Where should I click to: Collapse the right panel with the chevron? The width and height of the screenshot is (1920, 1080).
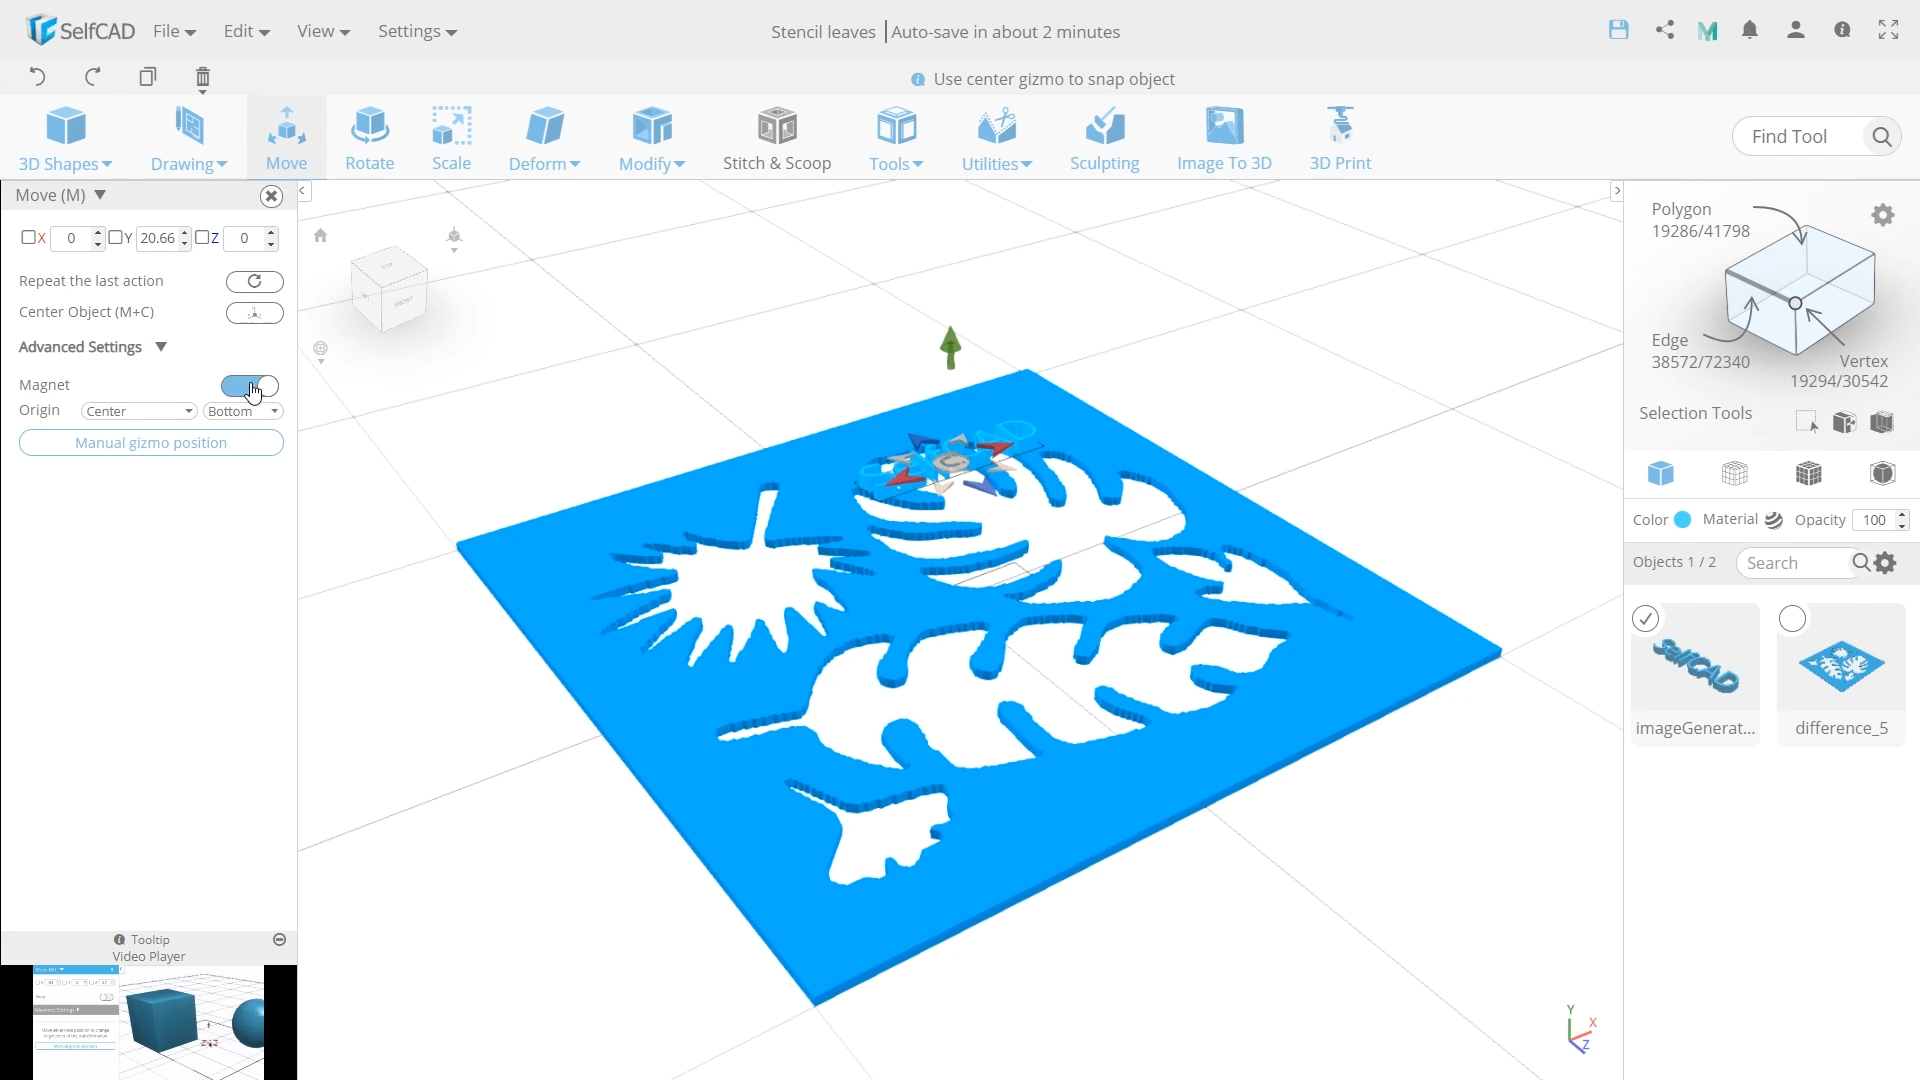(x=1616, y=191)
